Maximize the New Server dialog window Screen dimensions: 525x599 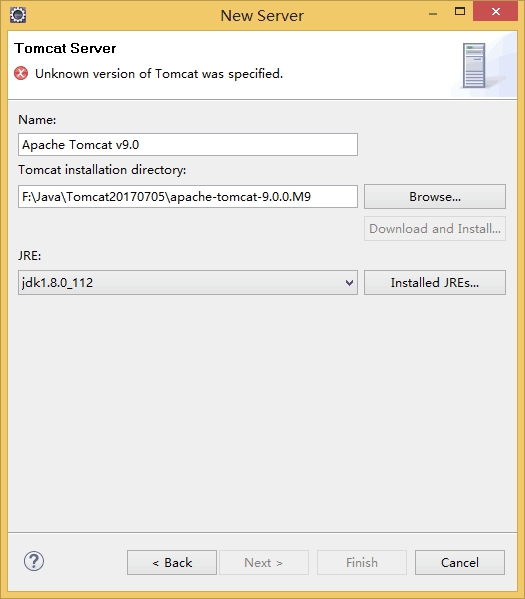tap(460, 11)
